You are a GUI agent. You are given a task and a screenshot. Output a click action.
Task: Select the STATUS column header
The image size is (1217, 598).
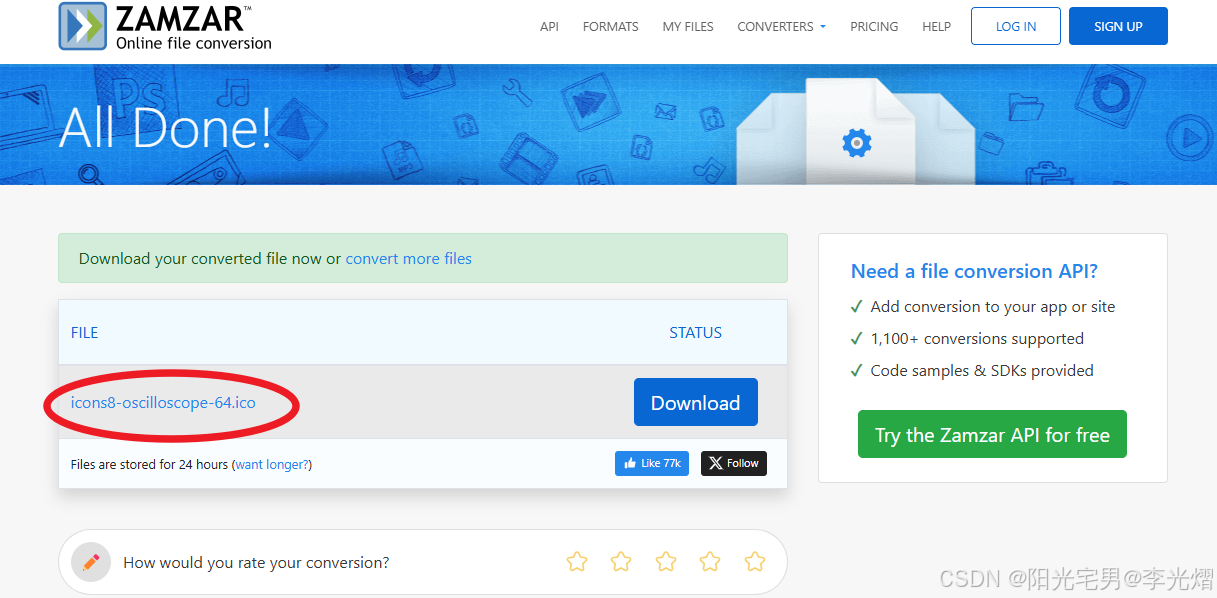click(x=696, y=332)
